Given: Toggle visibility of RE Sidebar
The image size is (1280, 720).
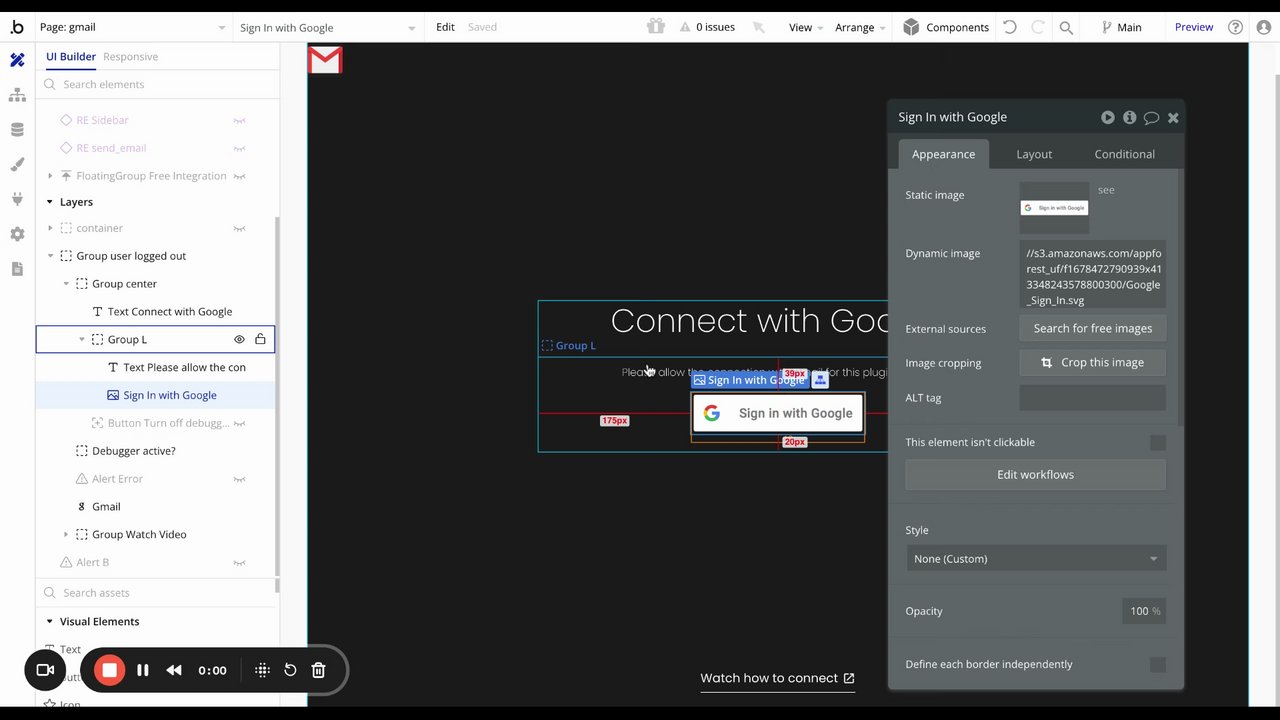Looking at the screenshot, I should tap(239, 120).
